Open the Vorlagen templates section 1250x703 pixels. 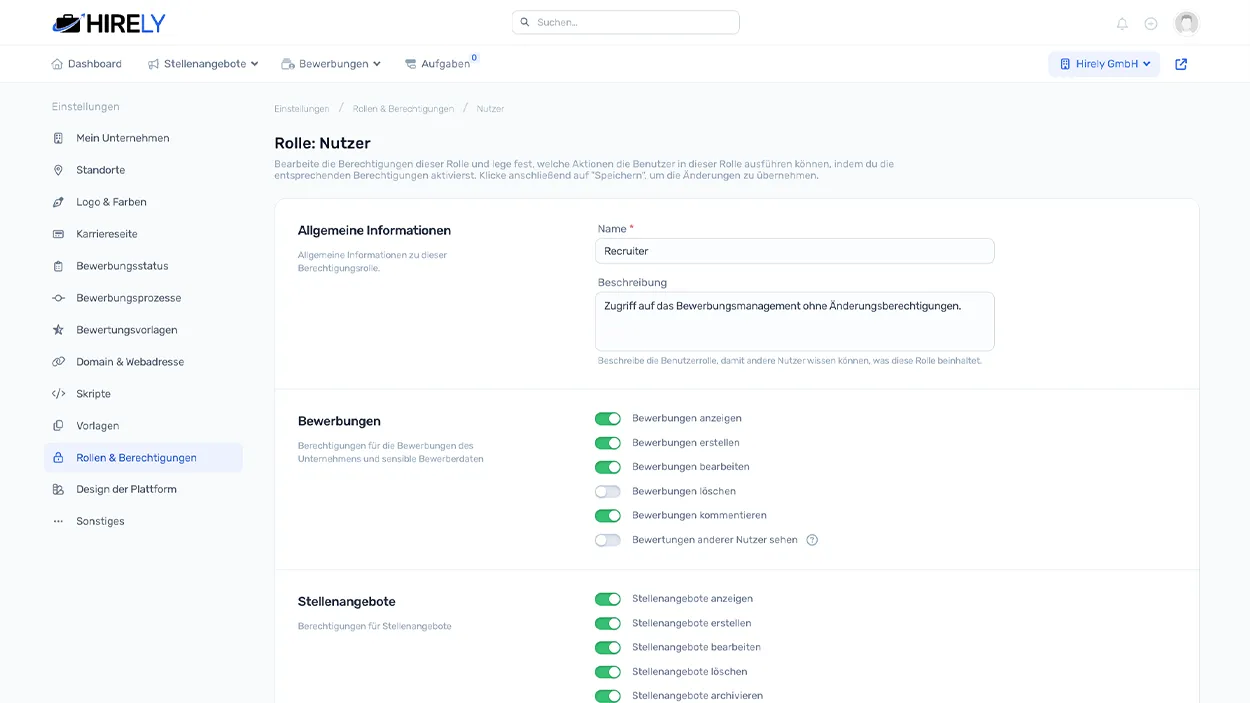[98, 425]
